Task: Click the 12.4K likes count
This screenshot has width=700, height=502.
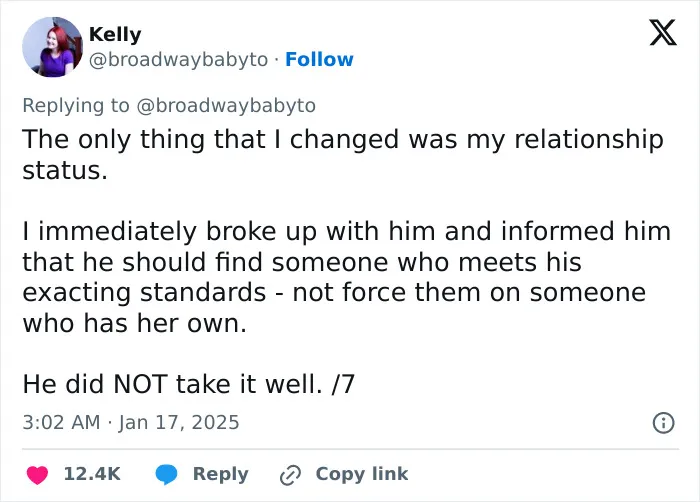Action: pos(92,474)
